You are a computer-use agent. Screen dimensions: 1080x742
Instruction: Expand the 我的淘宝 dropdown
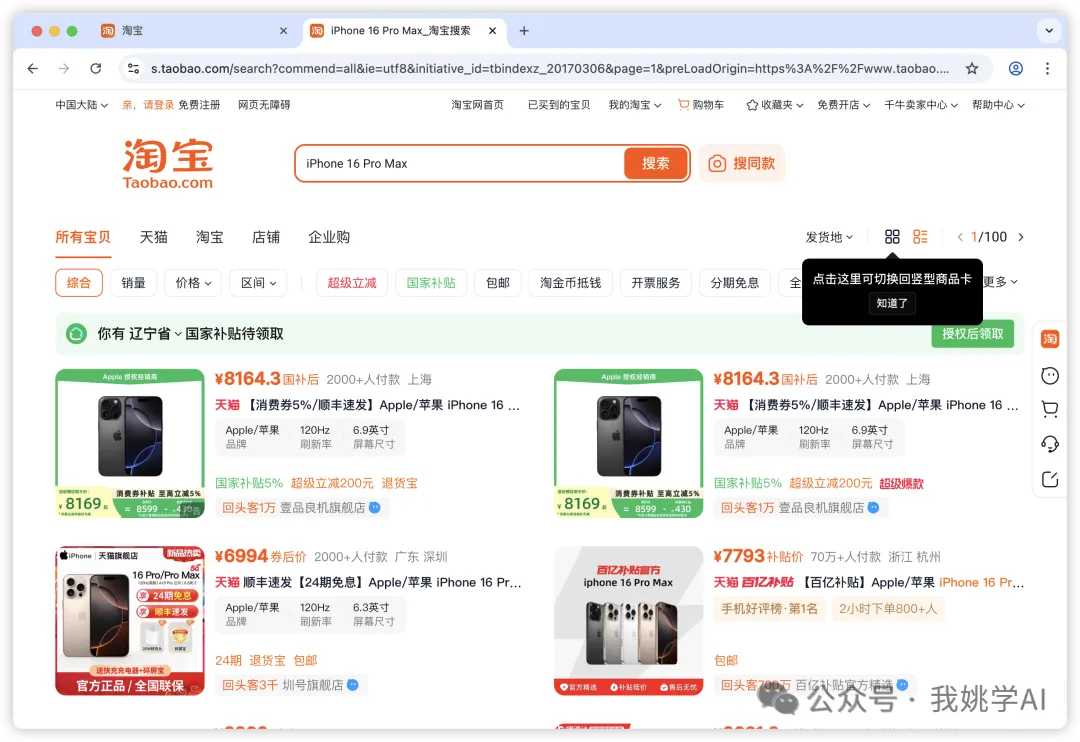click(634, 105)
